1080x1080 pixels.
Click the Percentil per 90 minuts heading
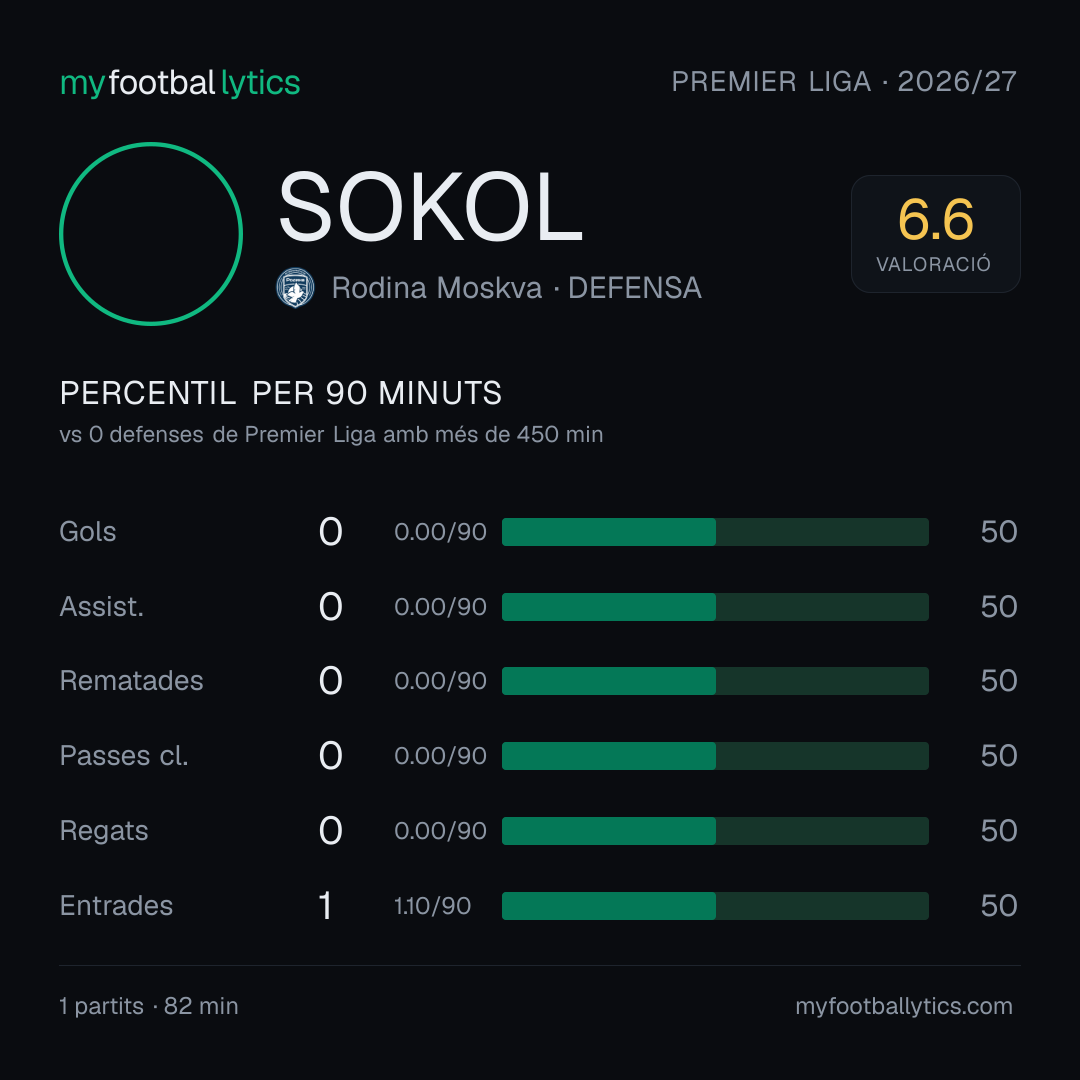[x=280, y=393]
